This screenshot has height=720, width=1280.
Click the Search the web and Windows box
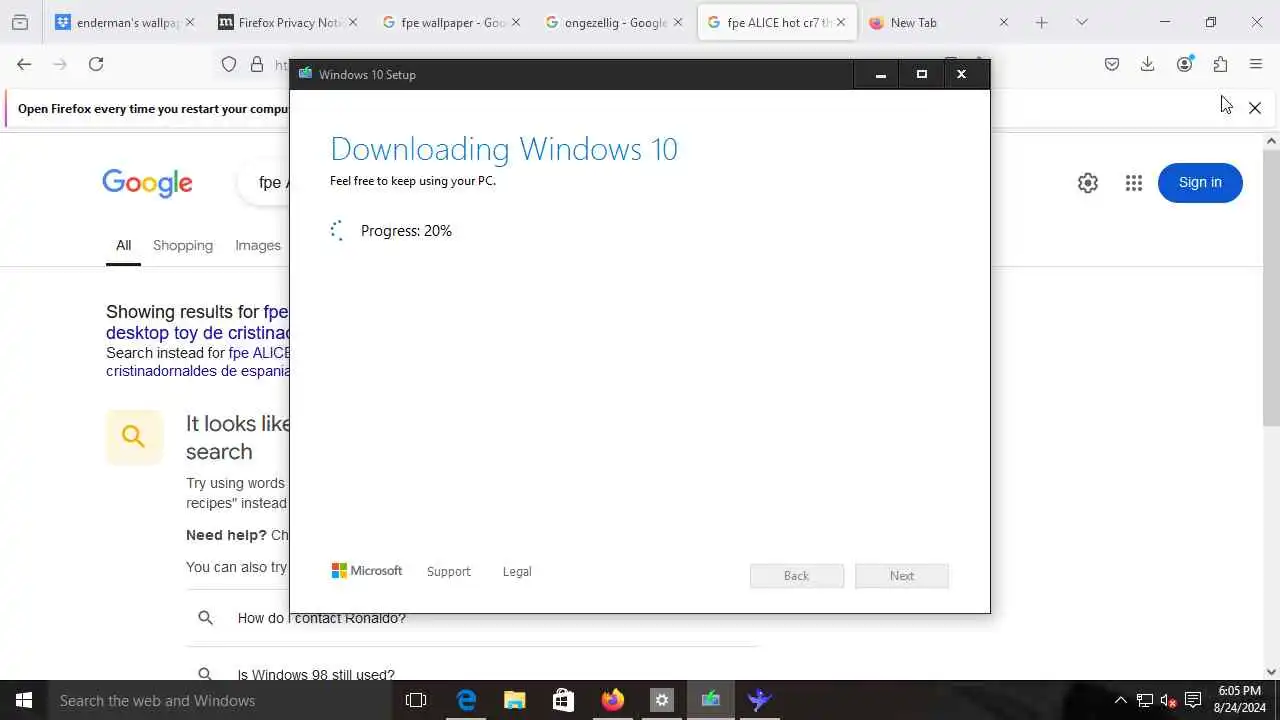220,700
